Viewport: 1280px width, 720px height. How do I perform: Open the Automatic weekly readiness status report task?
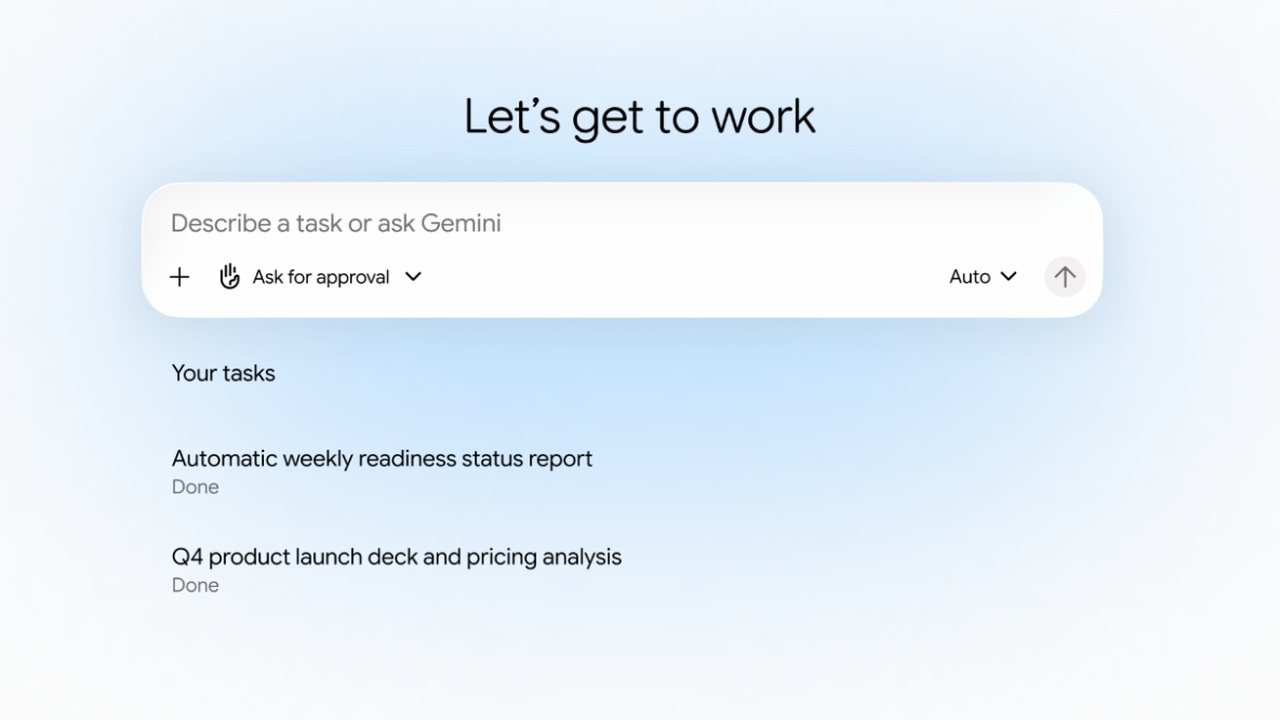382,459
